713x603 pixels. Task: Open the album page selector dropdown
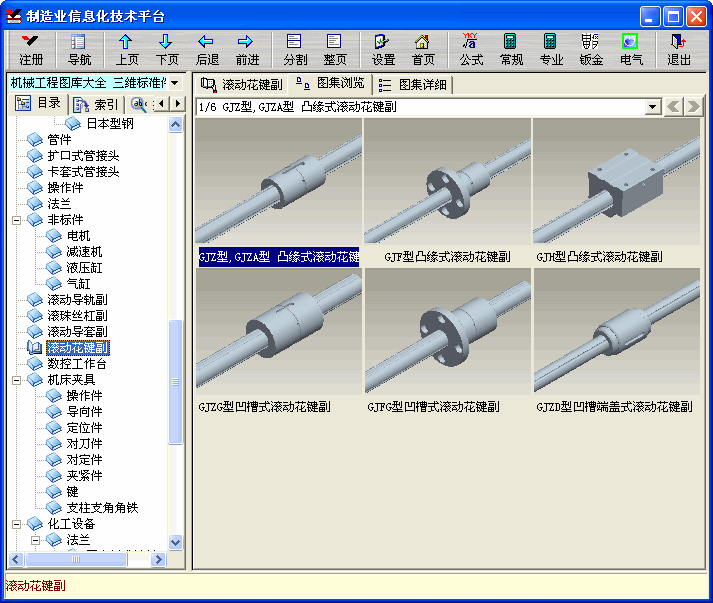(652, 106)
